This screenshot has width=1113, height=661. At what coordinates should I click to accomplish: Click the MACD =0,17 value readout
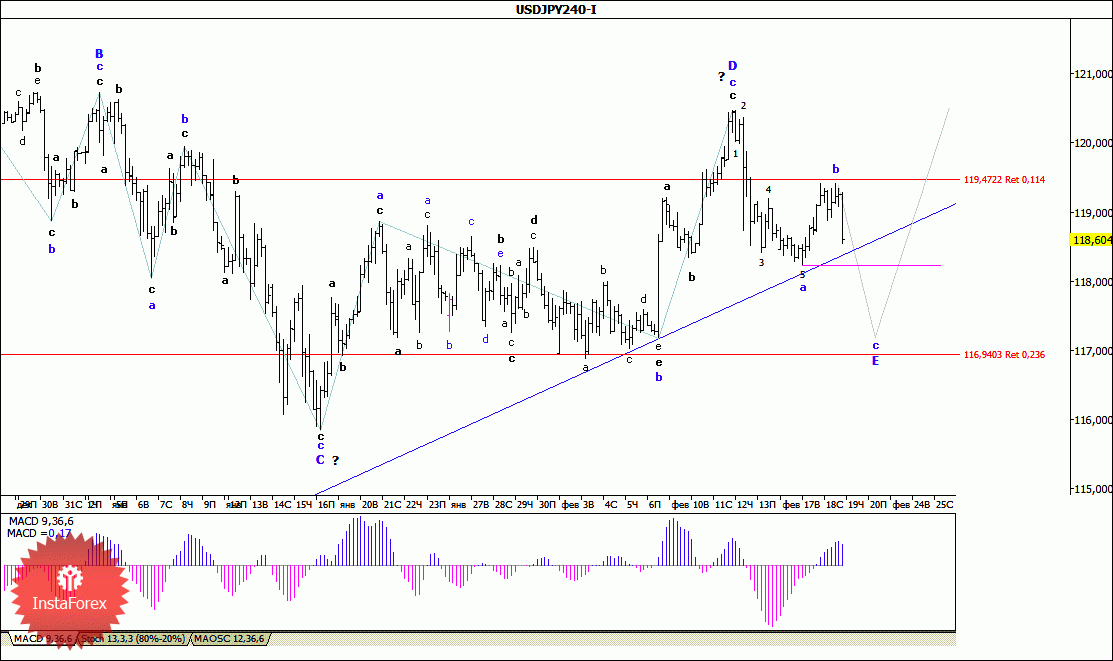coord(39,533)
